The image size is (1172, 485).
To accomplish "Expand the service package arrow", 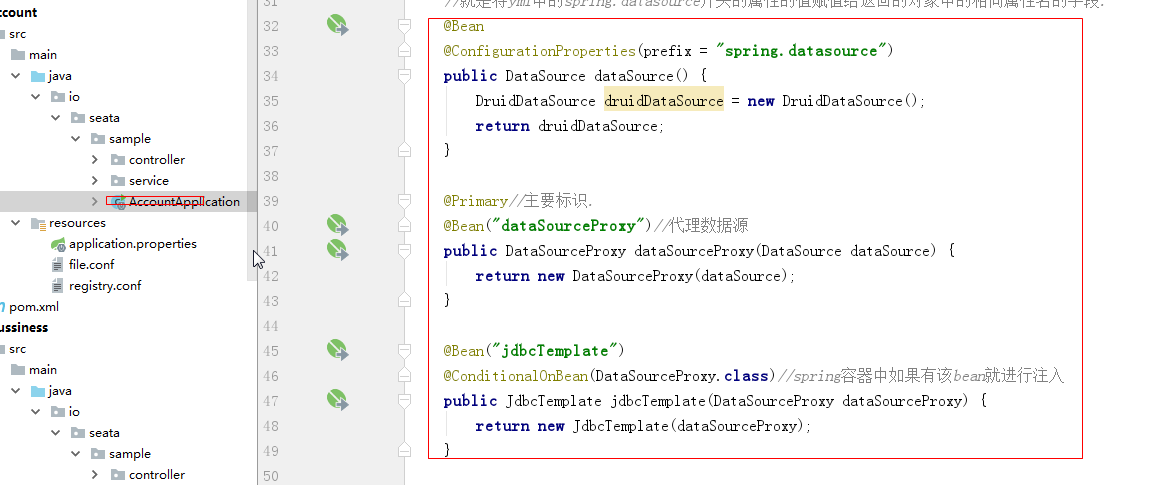I will pyautogui.click(x=95, y=181).
